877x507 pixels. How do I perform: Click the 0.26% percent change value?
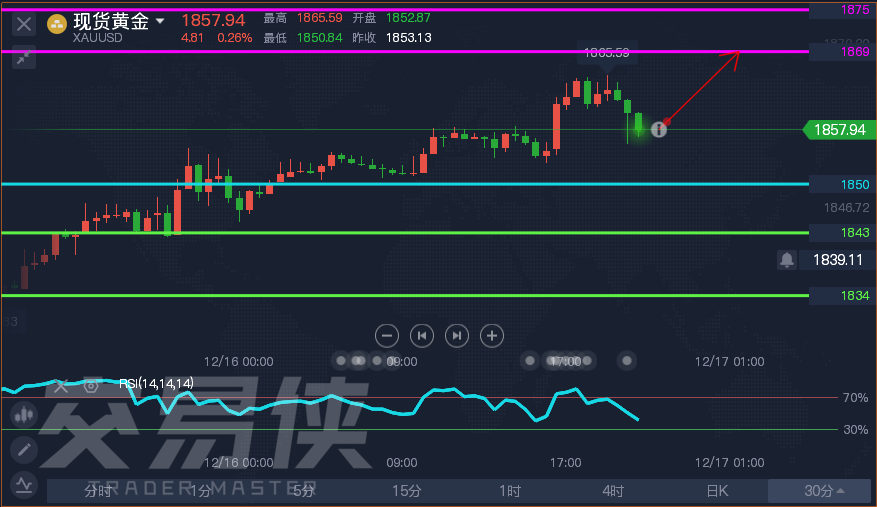234,38
